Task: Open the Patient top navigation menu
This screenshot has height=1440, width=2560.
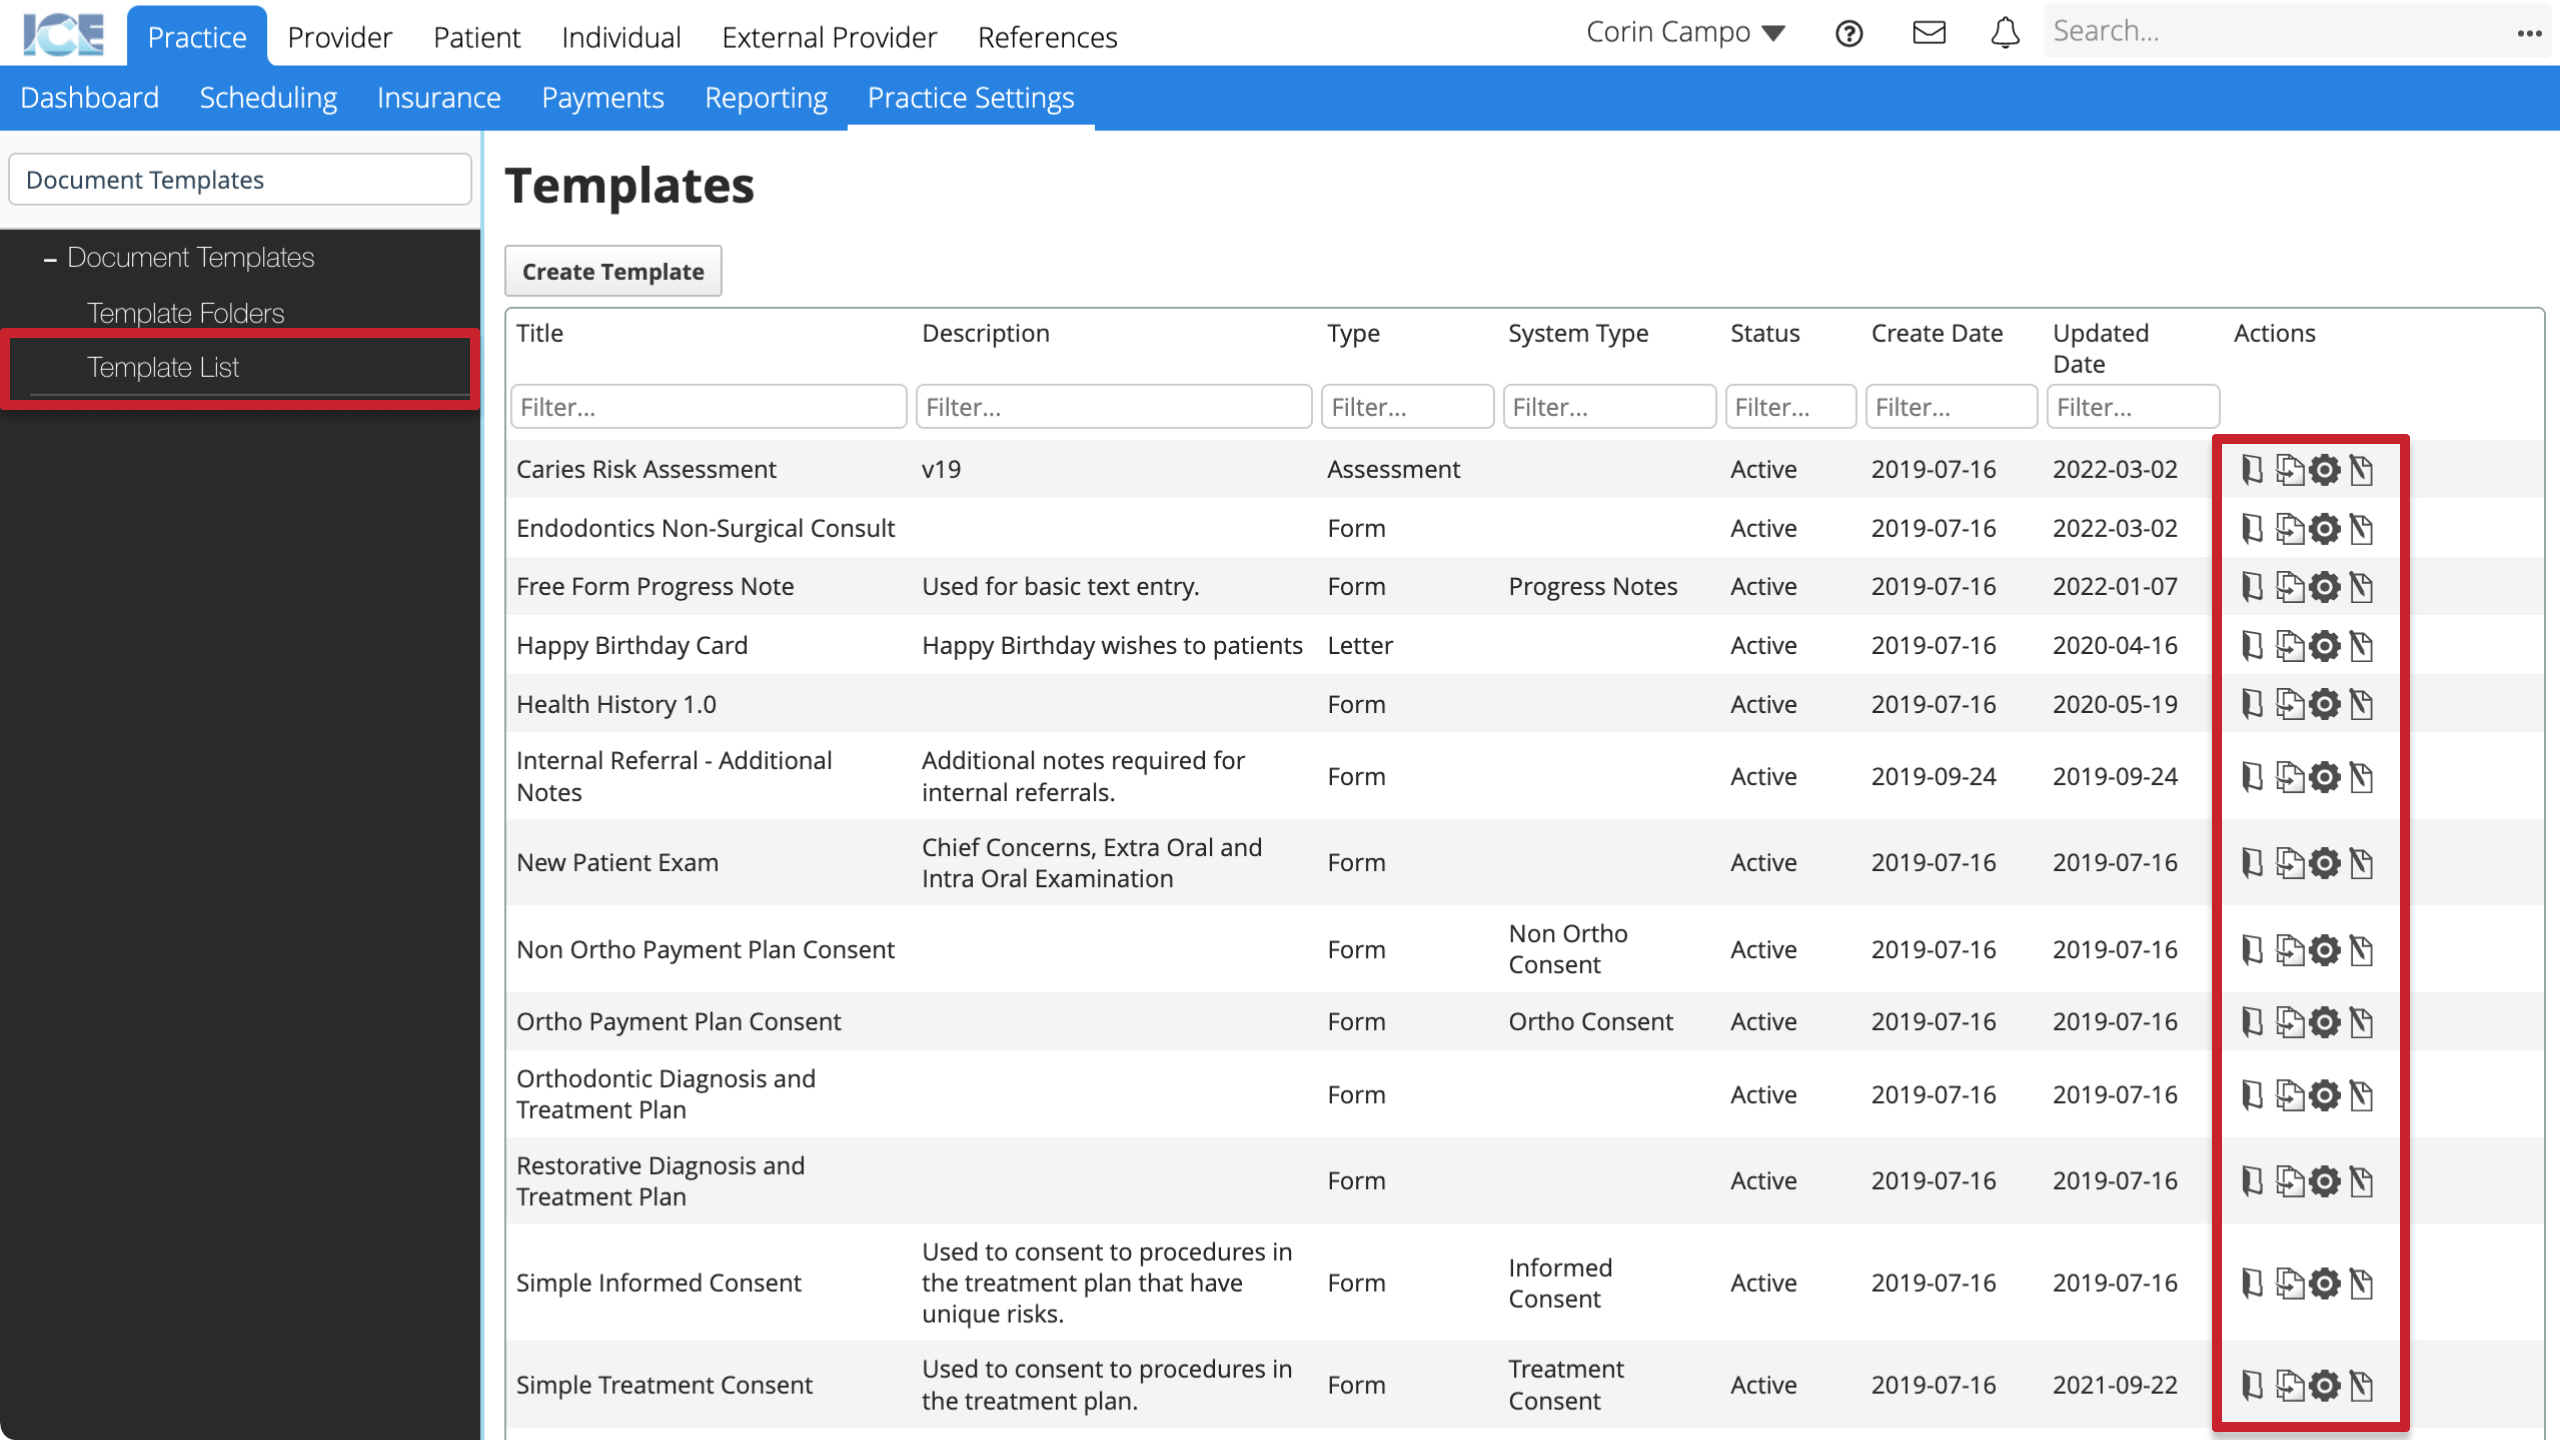Action: (475, 37)
